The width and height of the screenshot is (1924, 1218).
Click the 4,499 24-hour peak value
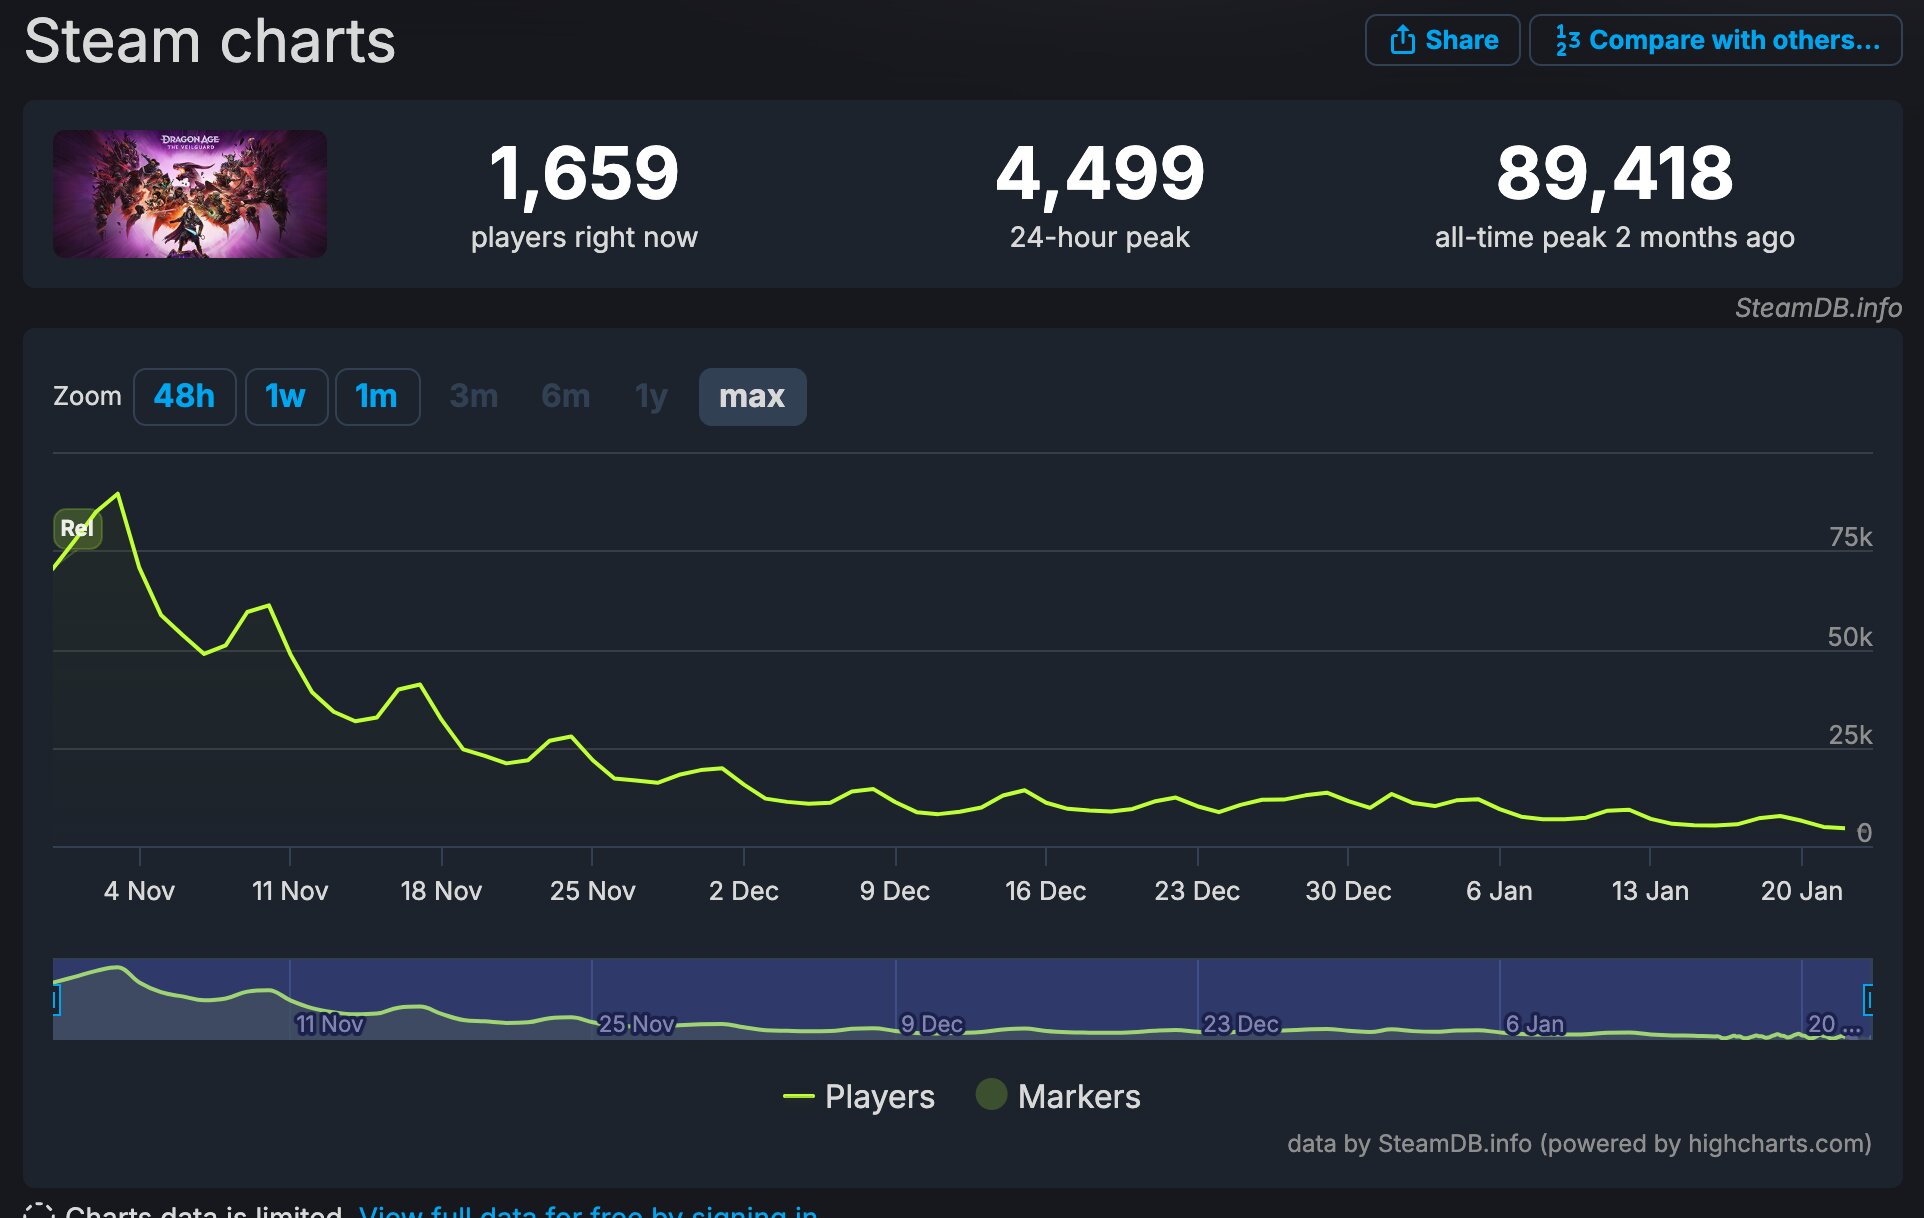1100,172
